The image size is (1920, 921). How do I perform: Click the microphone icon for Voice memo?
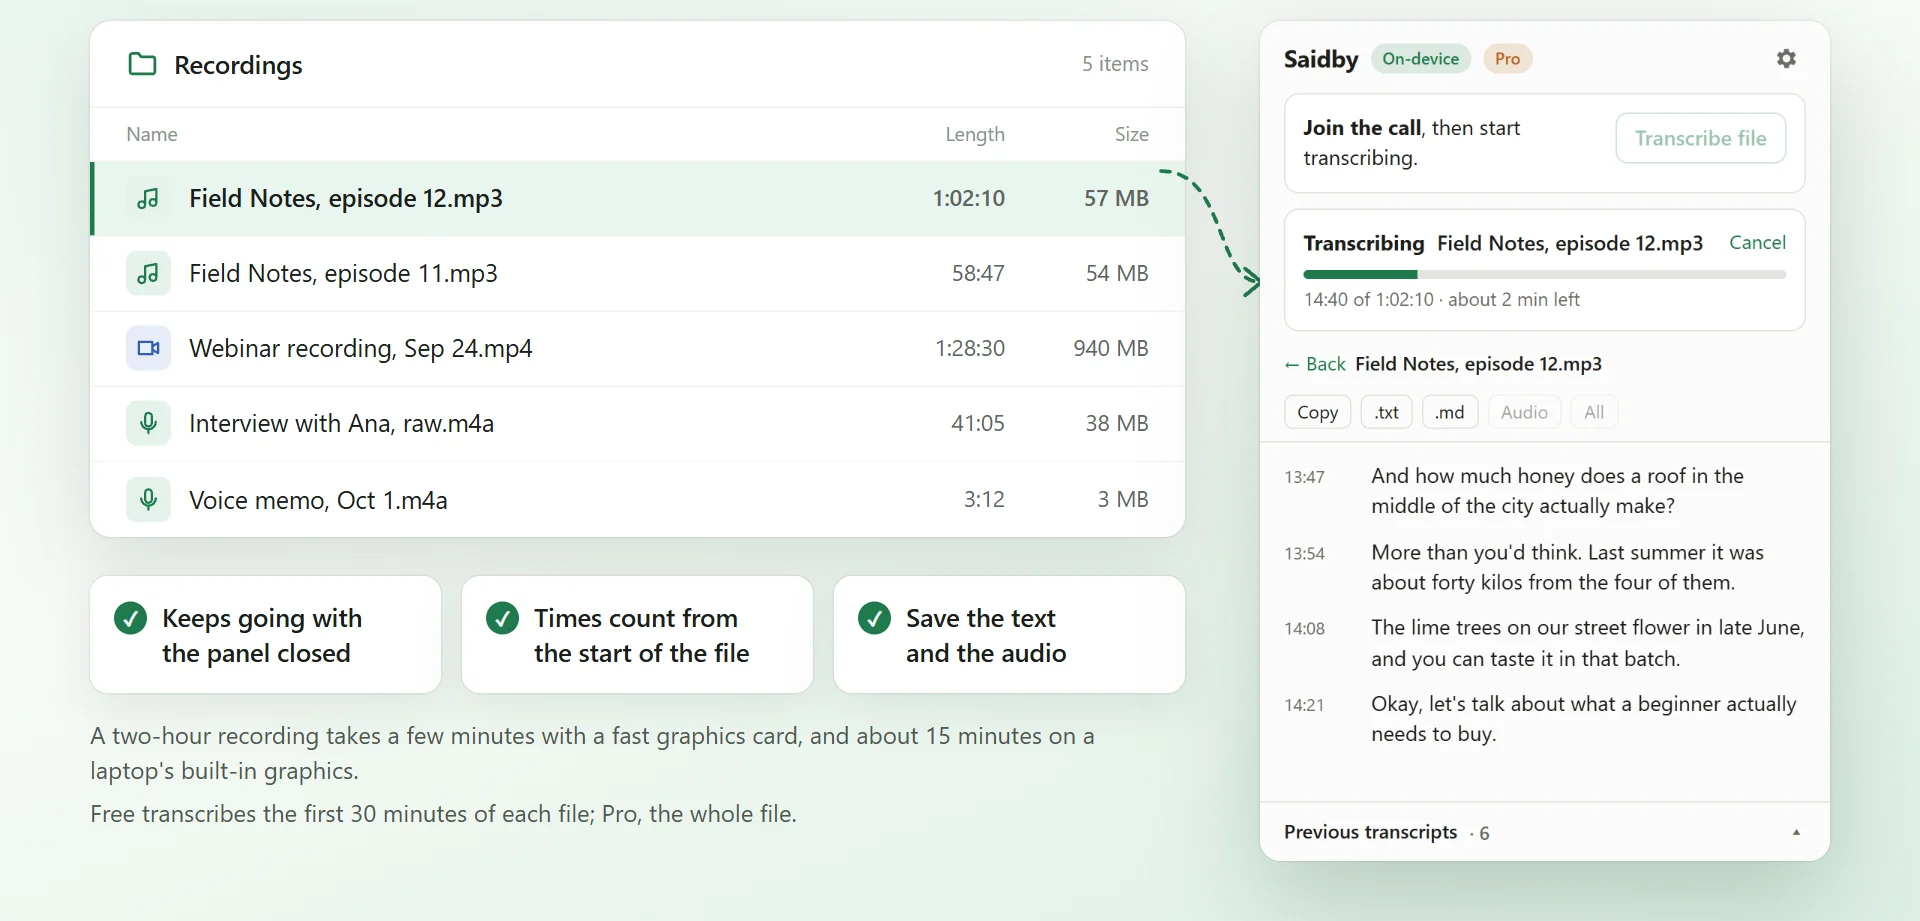click(x=148, y=499)
